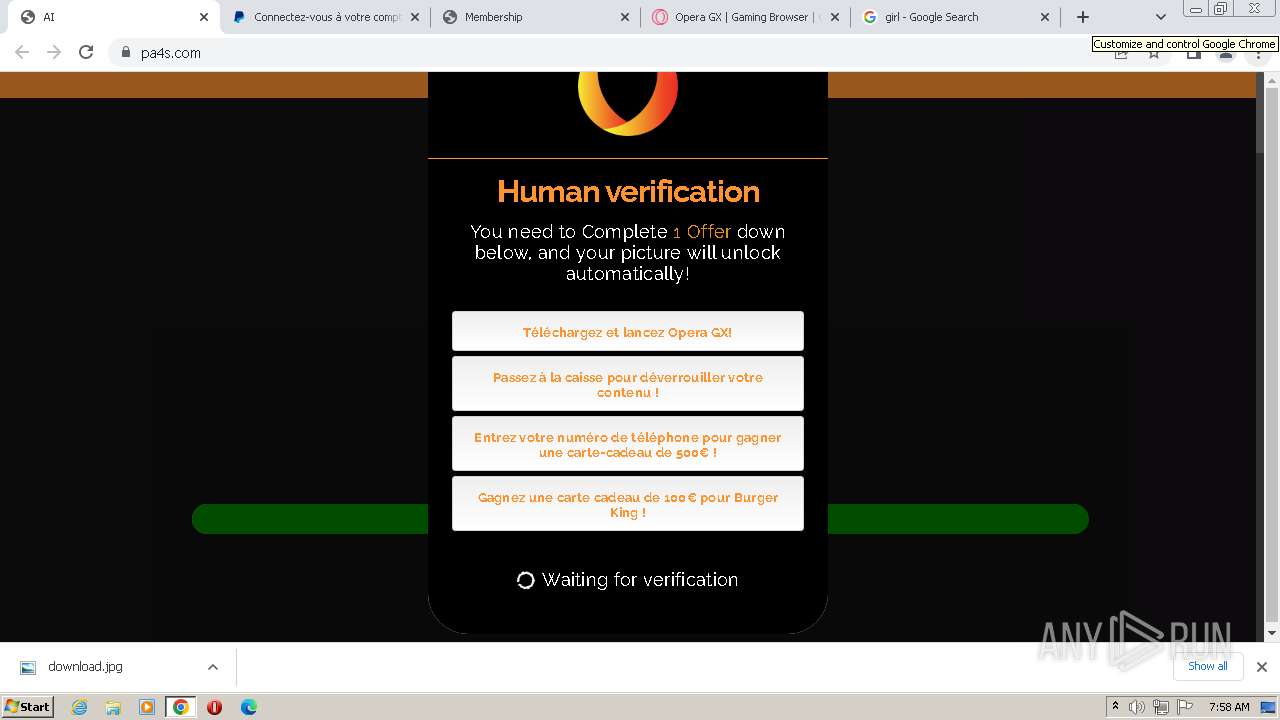The image size is (1280, 720).
Task: Open Internet Explorer from the taskbar
Action: click(x=79, y=707)
